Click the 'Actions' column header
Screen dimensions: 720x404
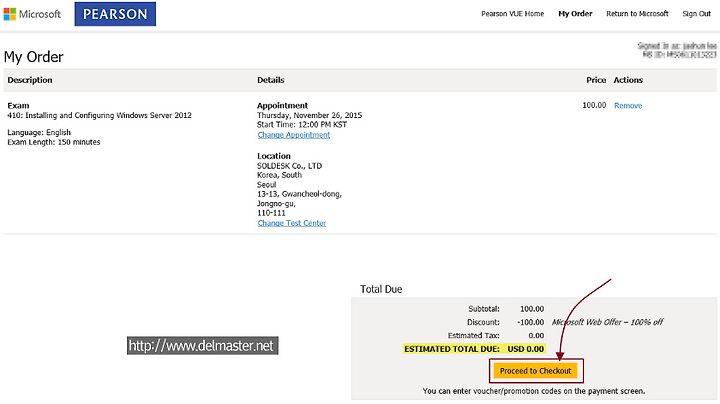point(628,80)
